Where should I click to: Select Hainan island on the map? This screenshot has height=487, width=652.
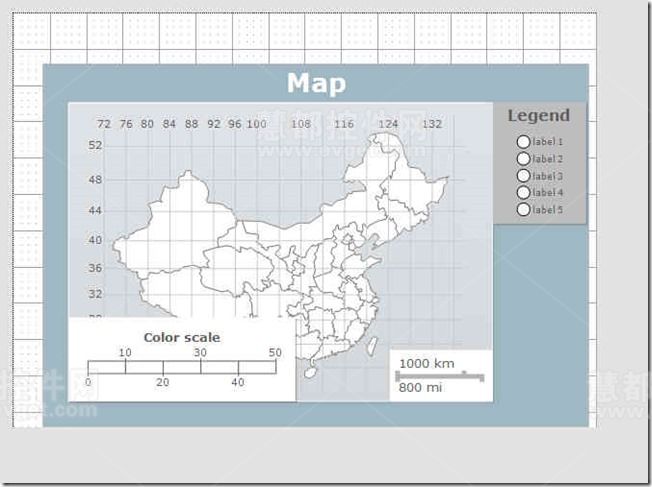[x=310, y=371]
